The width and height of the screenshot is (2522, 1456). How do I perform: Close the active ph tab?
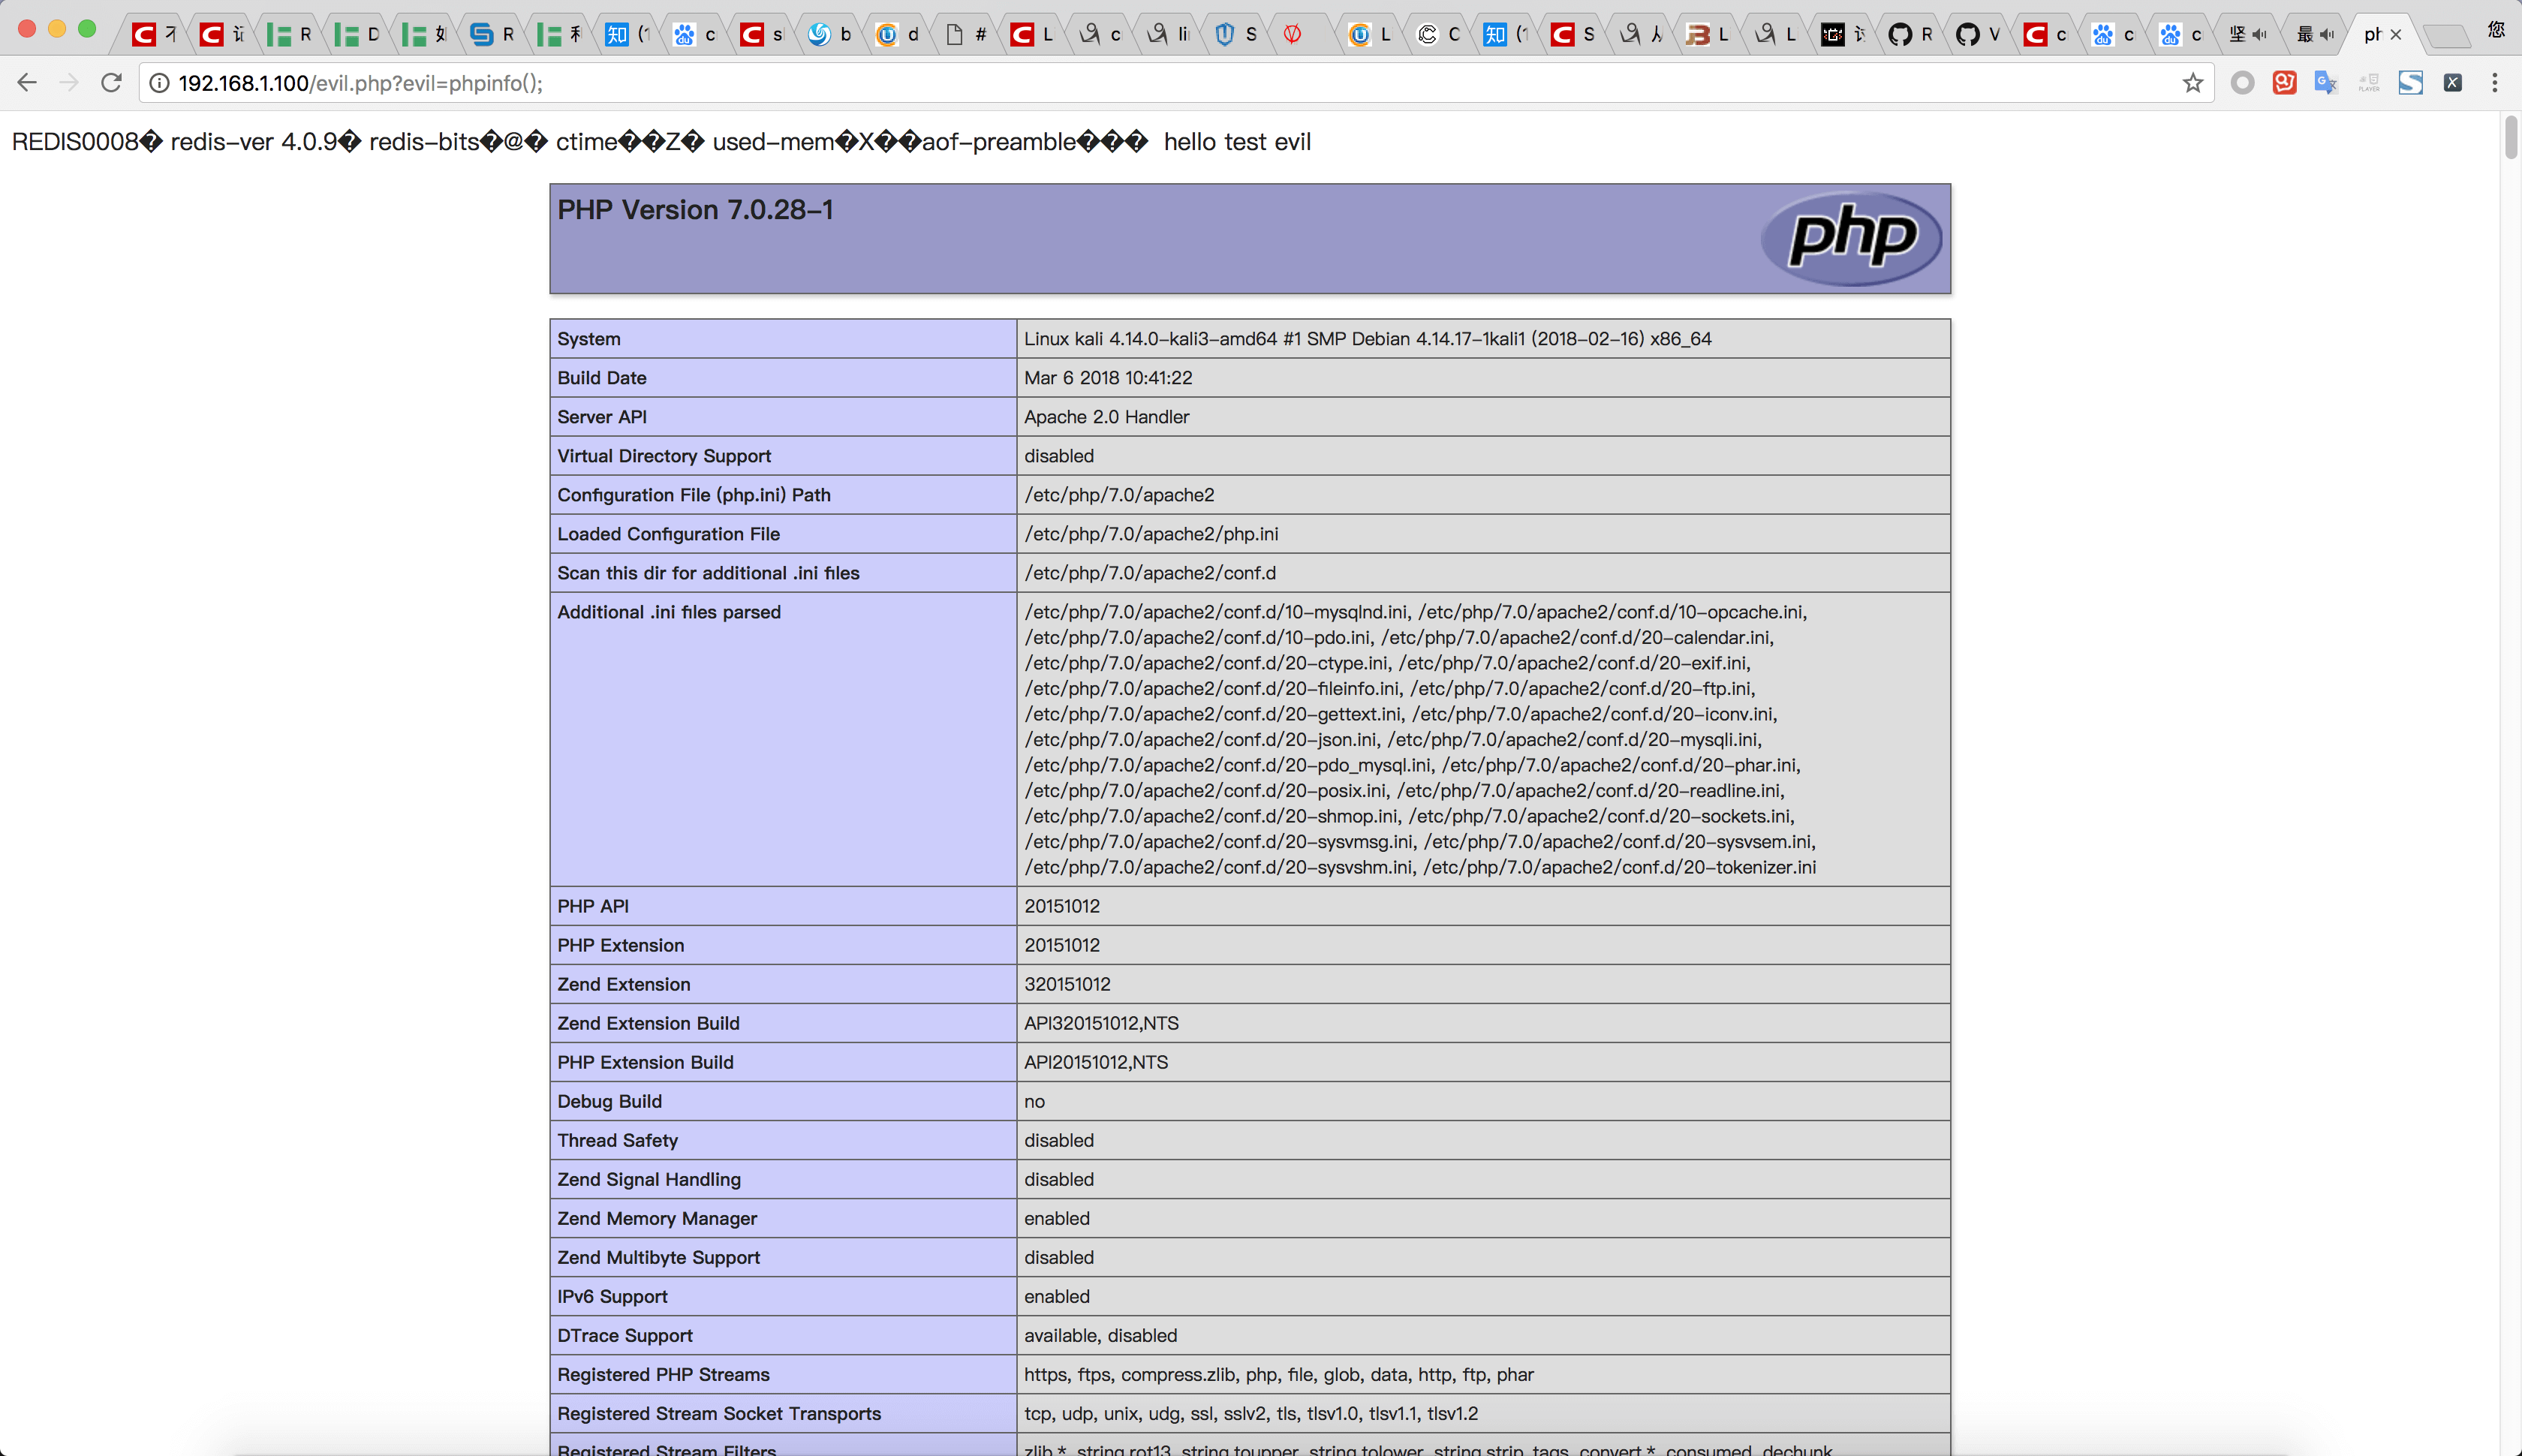point(2395,35)
